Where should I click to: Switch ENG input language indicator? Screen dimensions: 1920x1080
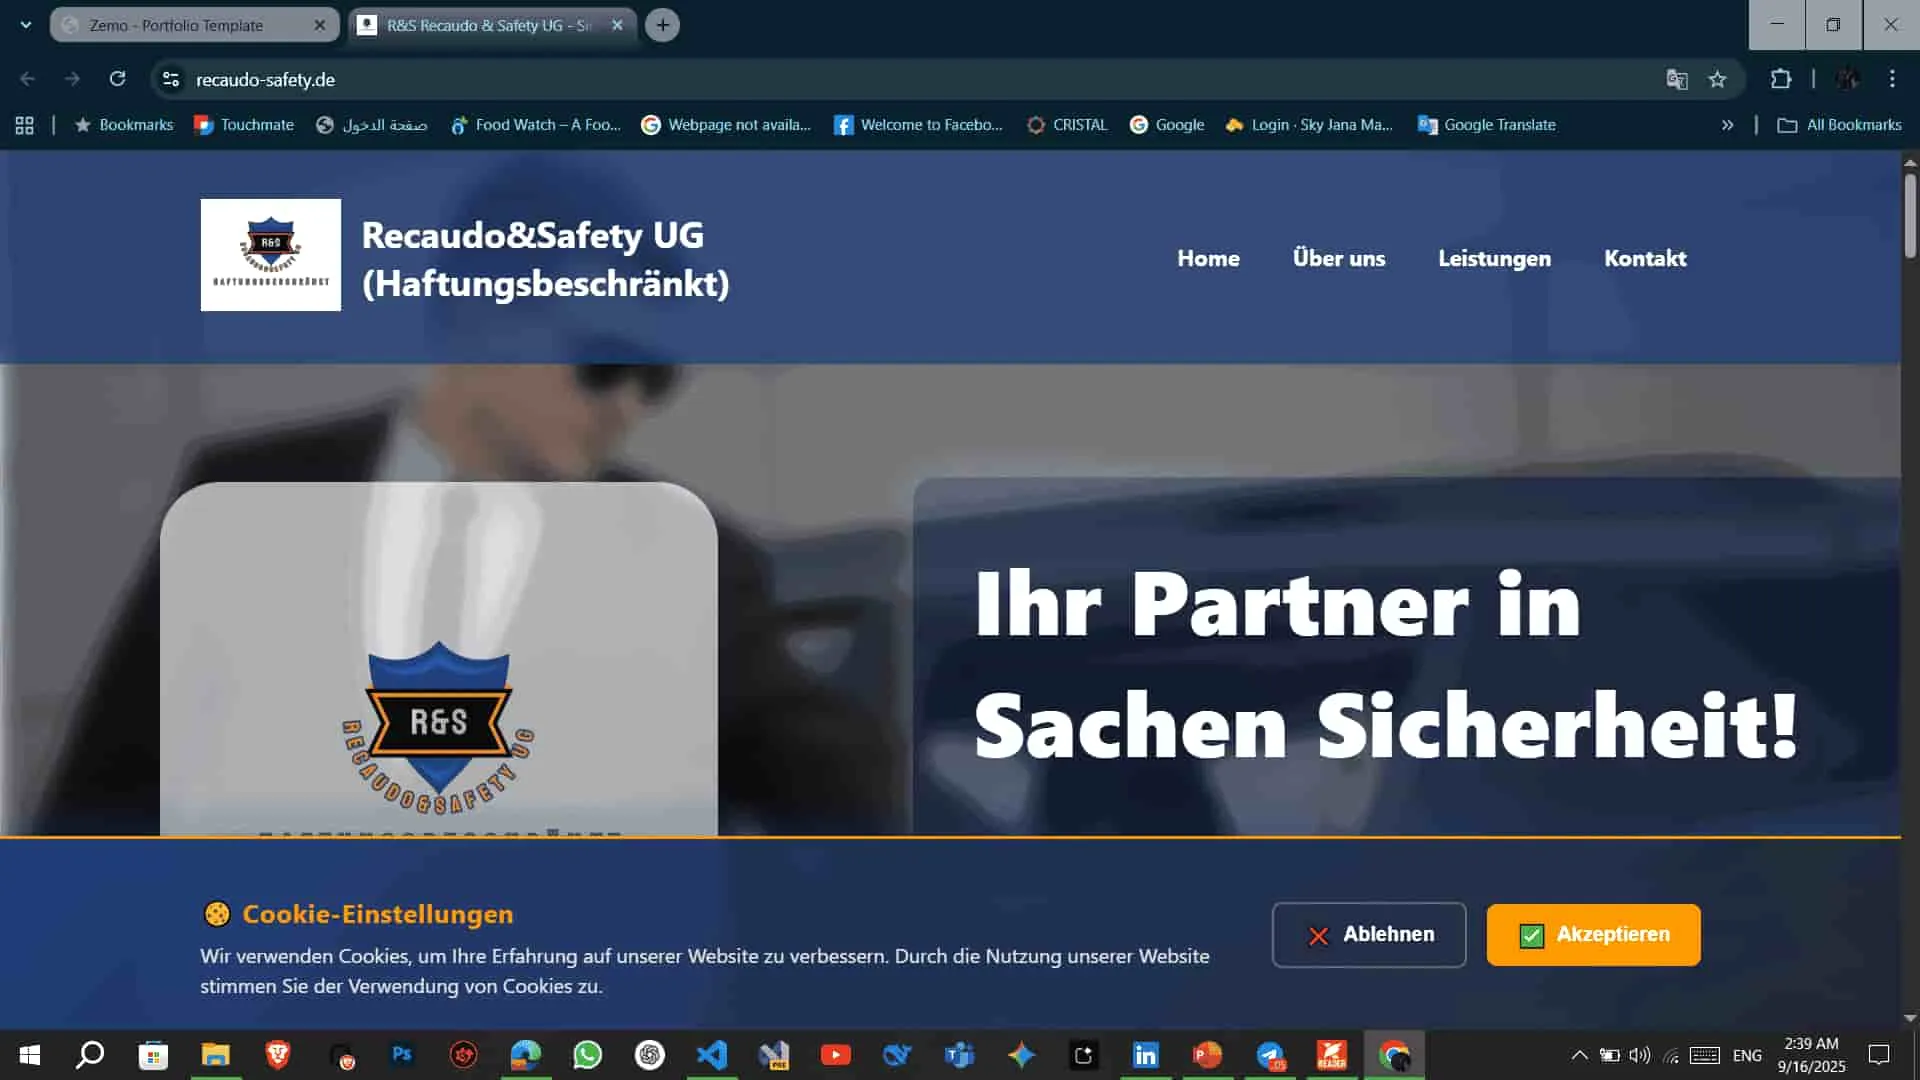[1747, 1055]
